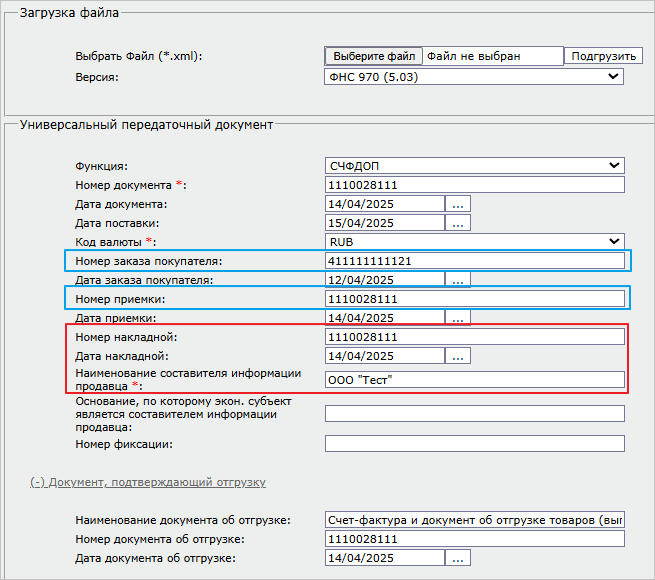Collapse 'Документ, подтверждающий отгрузку' section link
The image size is (655, 580).
pos(146,482)
